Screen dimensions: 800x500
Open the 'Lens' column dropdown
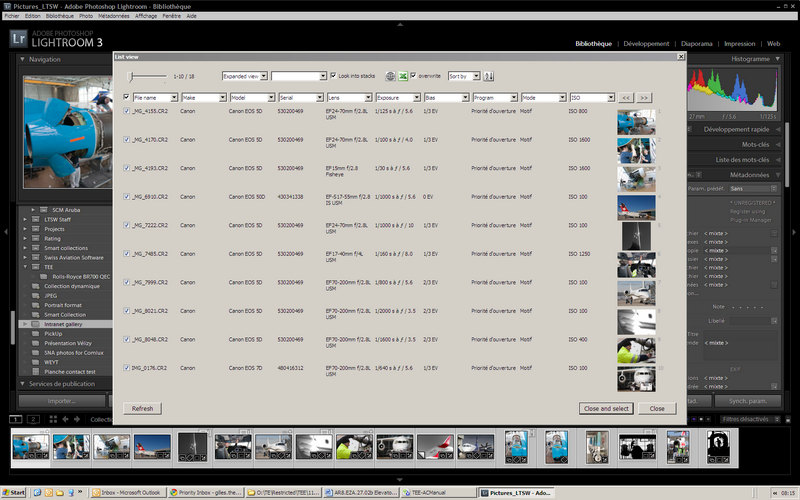coord(349,97)
